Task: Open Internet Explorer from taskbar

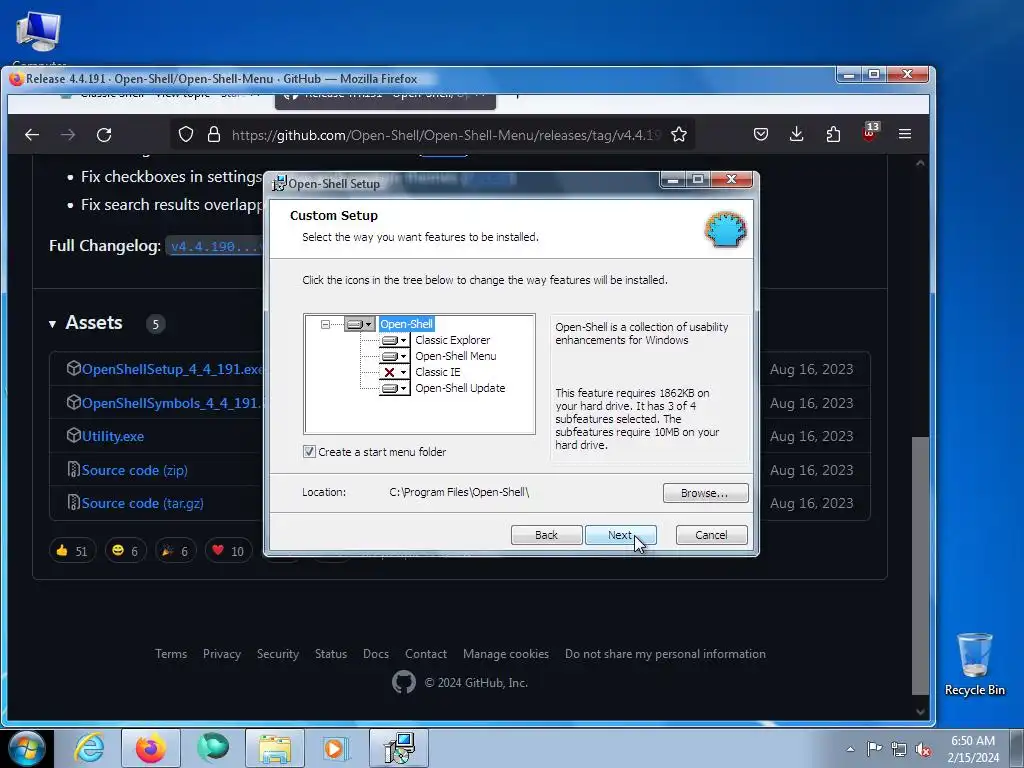Action: click(x=89, y=748)
